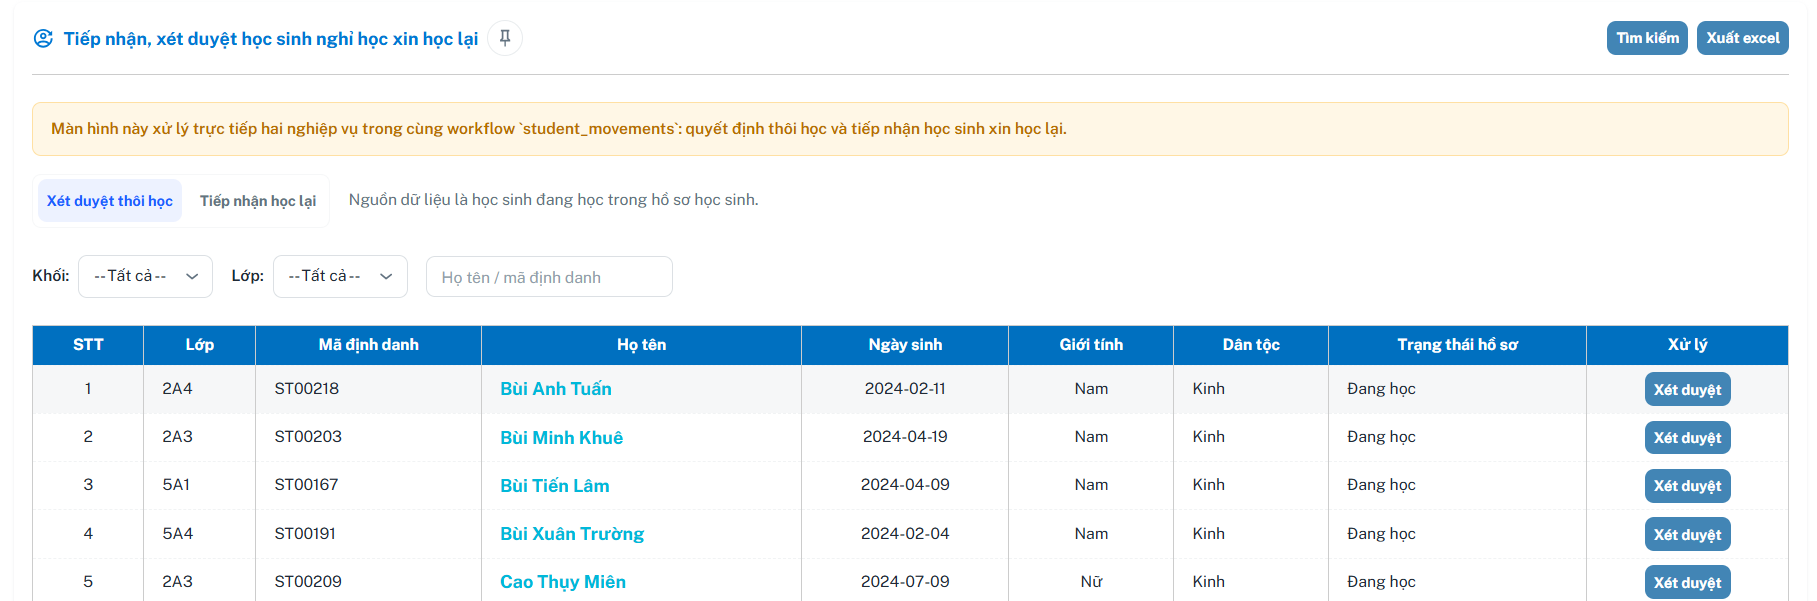Click the Ngày sinh column header
The height and width of the screenshot is (601, 1817).
point(905,345)
